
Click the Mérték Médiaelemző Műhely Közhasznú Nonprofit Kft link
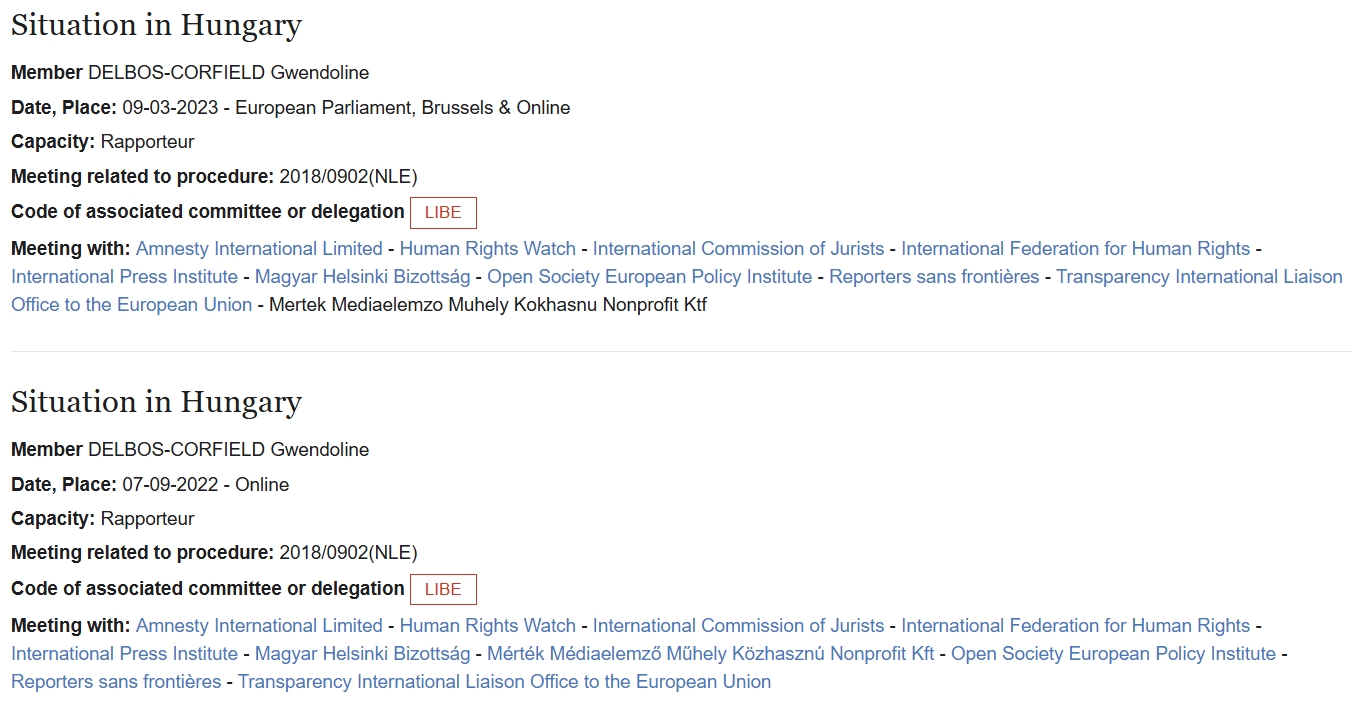click(x=710, y=654)
